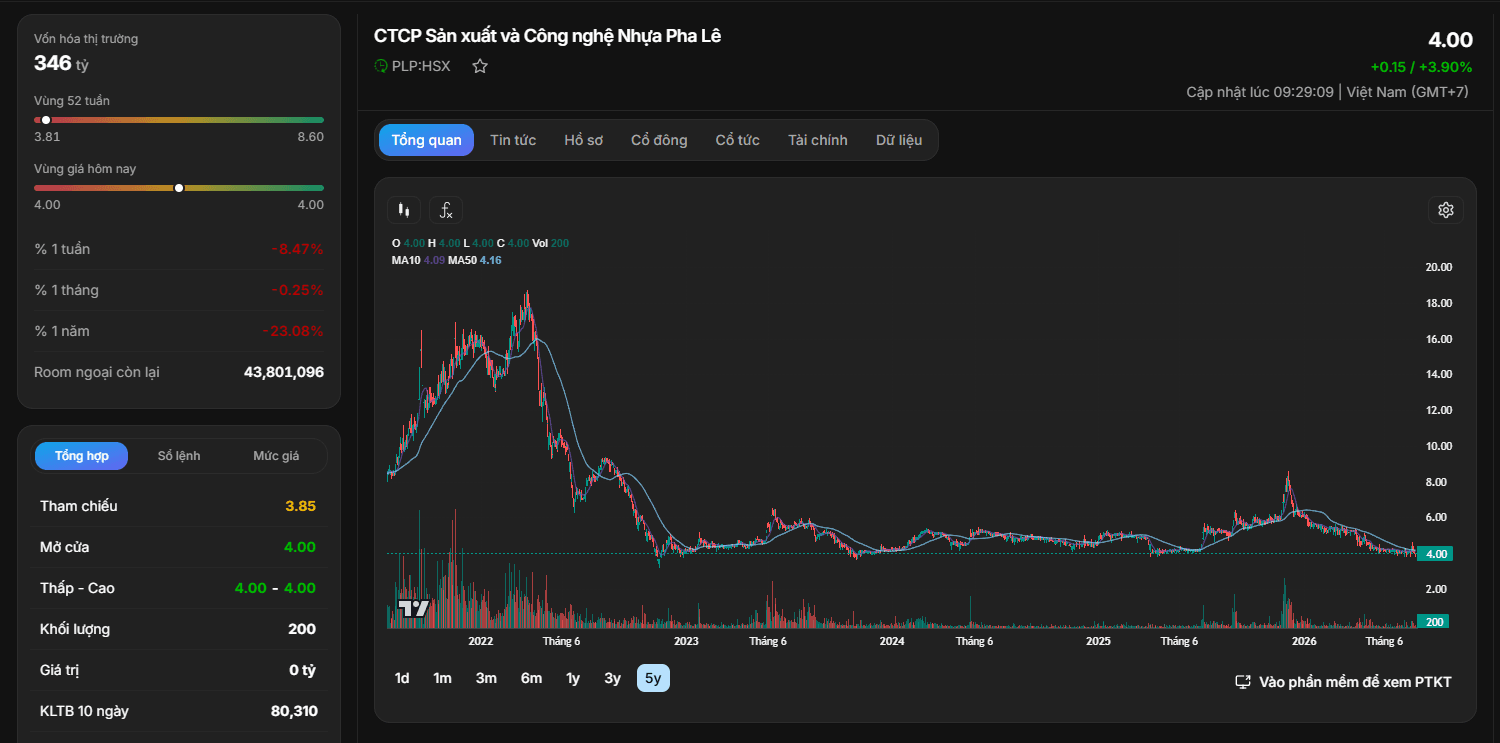Click the 4.00 current price label on axis
Image resolution: width=1500 pixels, height=743 pixels.
pos(1435,553)
